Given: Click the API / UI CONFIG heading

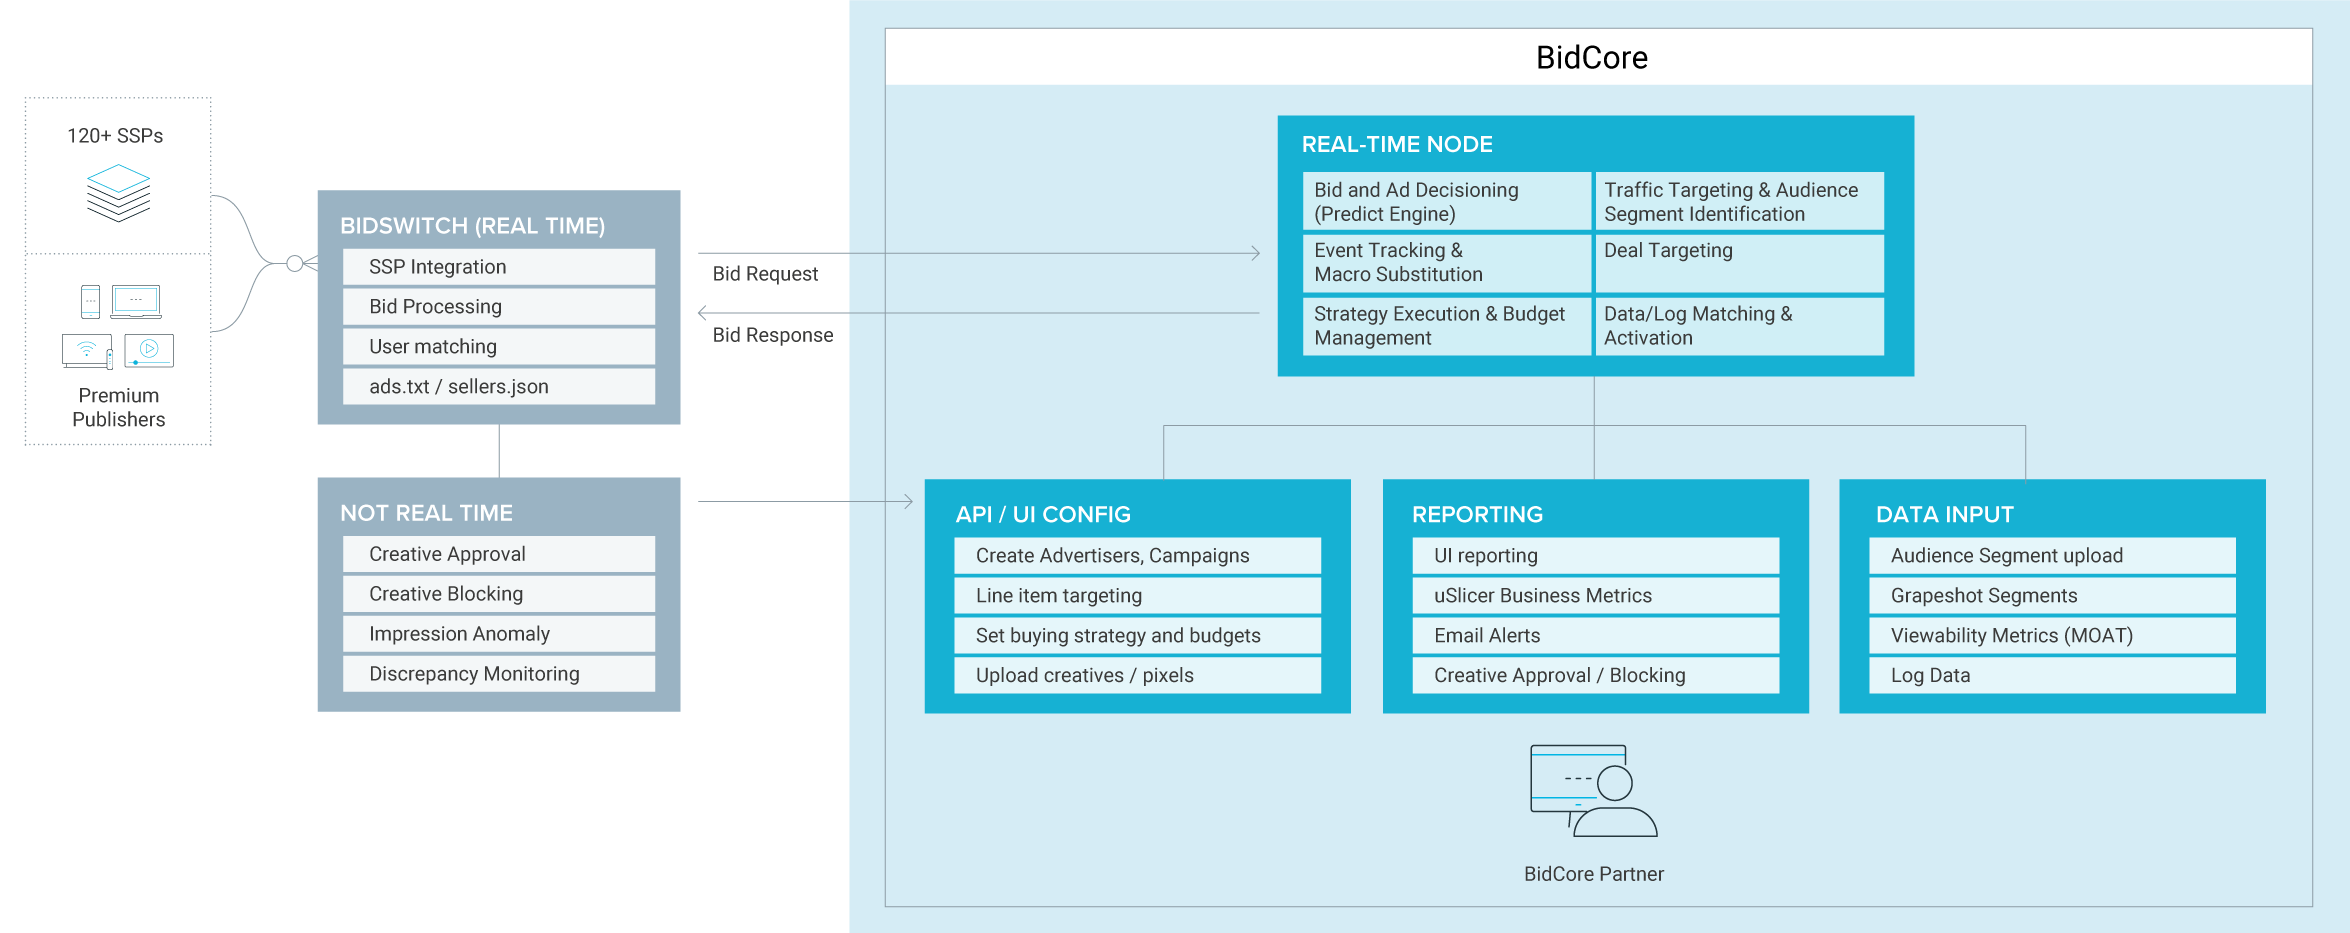Looking at the screenshot, I should click(x=1043, y=514).
